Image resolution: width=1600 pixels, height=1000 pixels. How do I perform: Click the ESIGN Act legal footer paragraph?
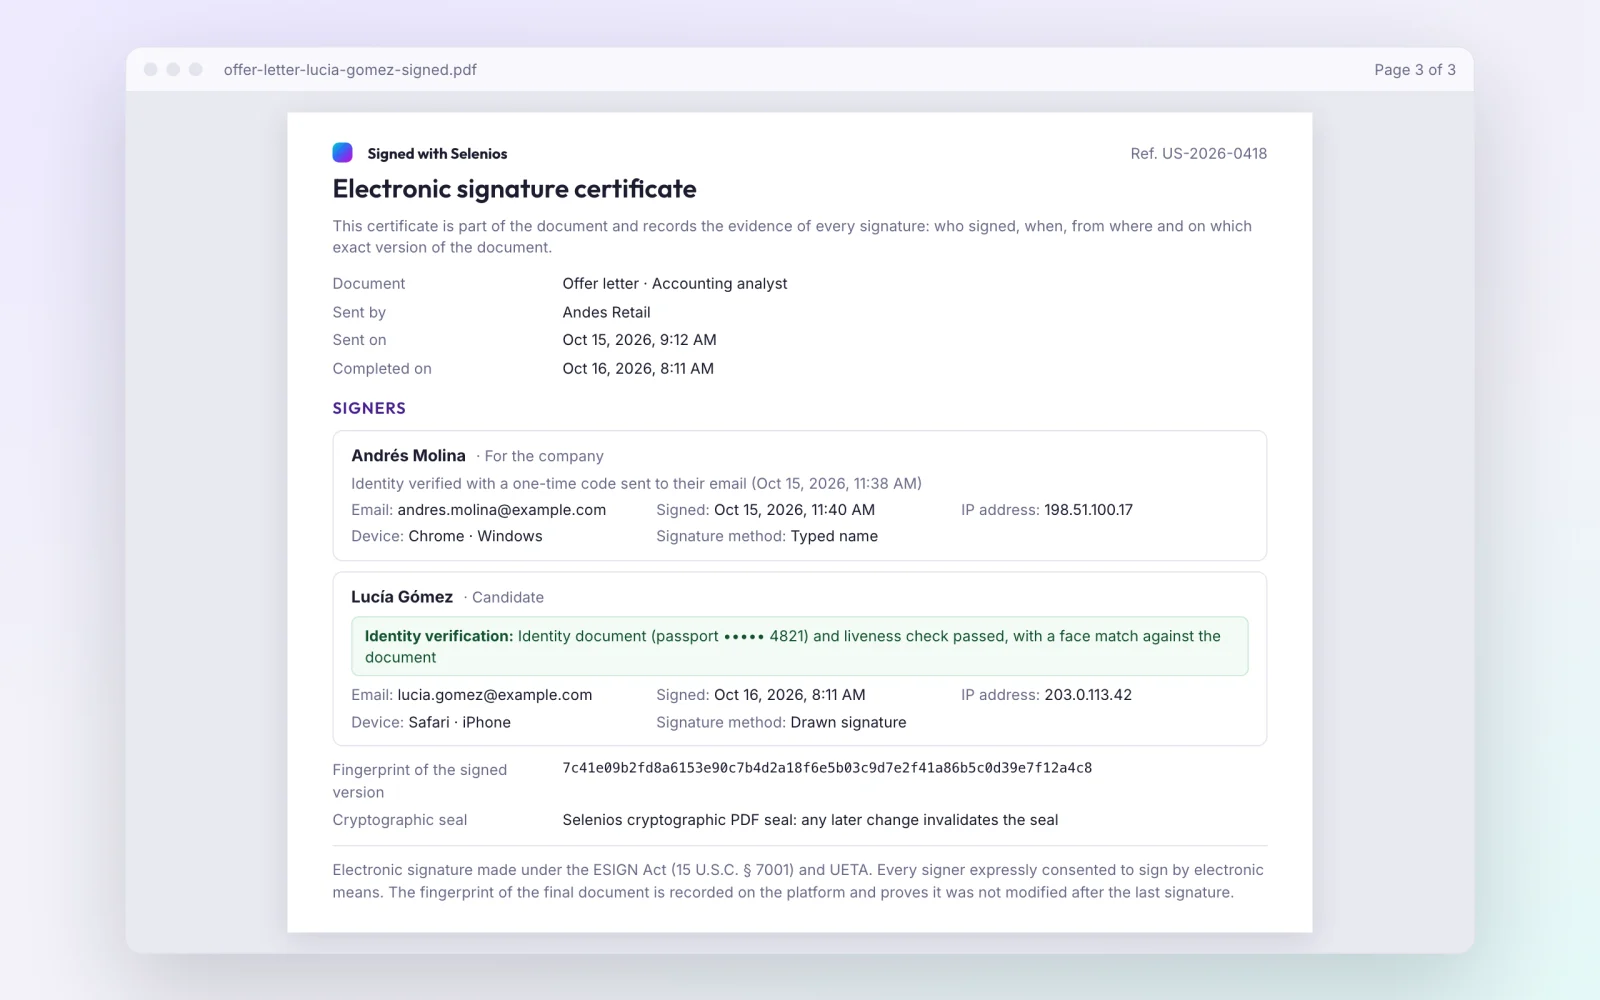click(798, 881)
